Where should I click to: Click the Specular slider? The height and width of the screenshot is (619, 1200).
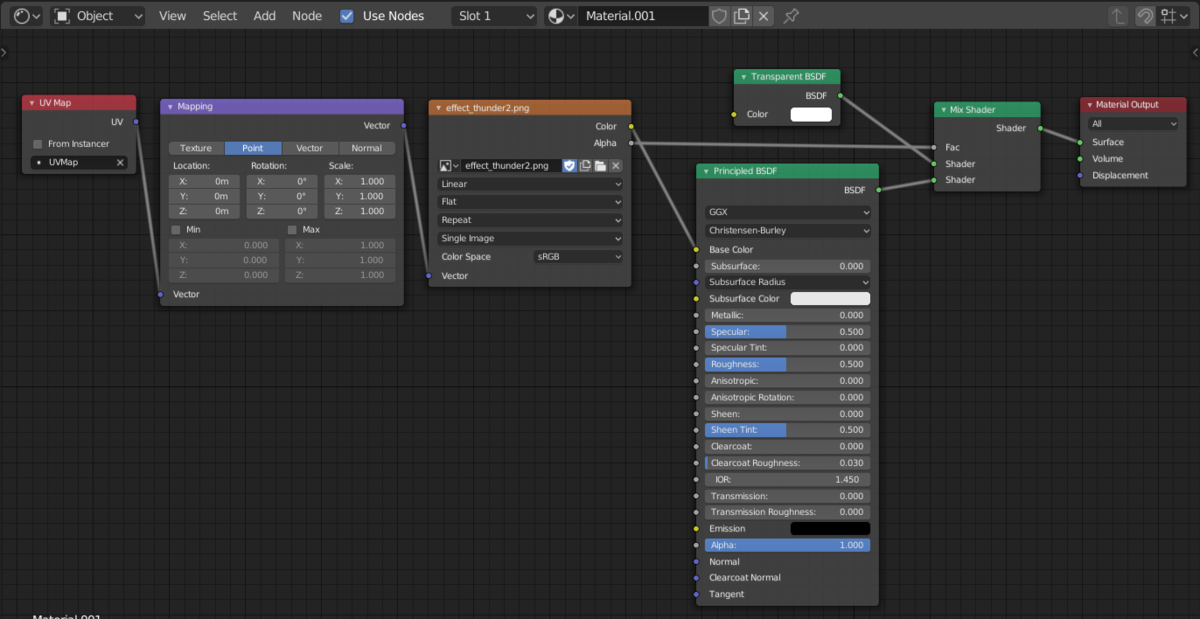pyautogui.click(x=788, y=331)
